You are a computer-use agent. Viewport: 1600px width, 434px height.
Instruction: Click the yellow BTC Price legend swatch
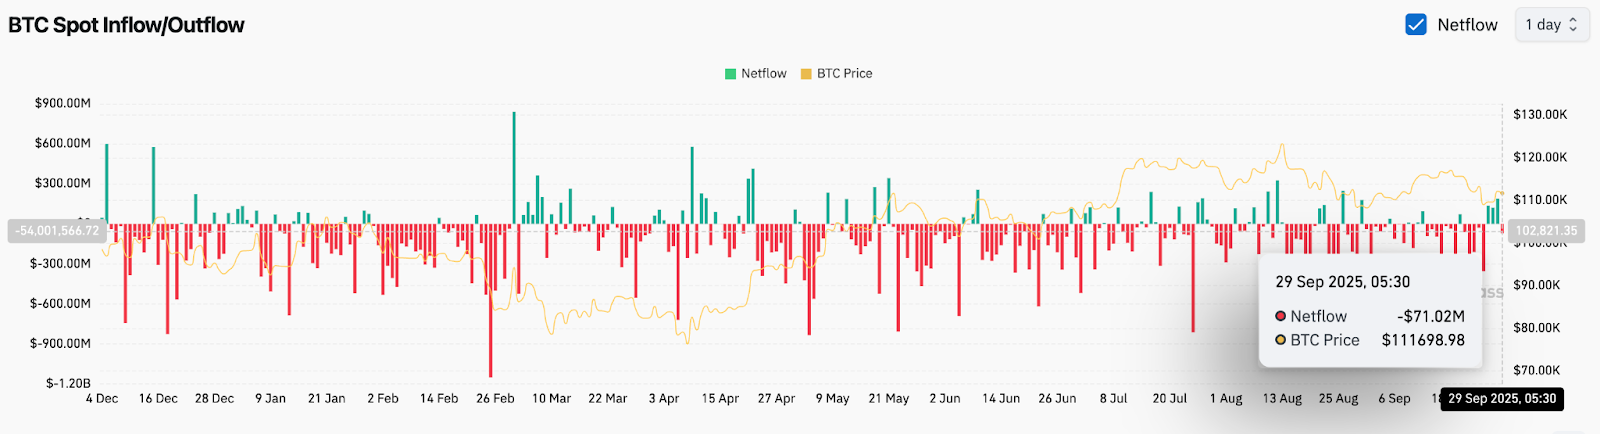(x=806, y=74)
